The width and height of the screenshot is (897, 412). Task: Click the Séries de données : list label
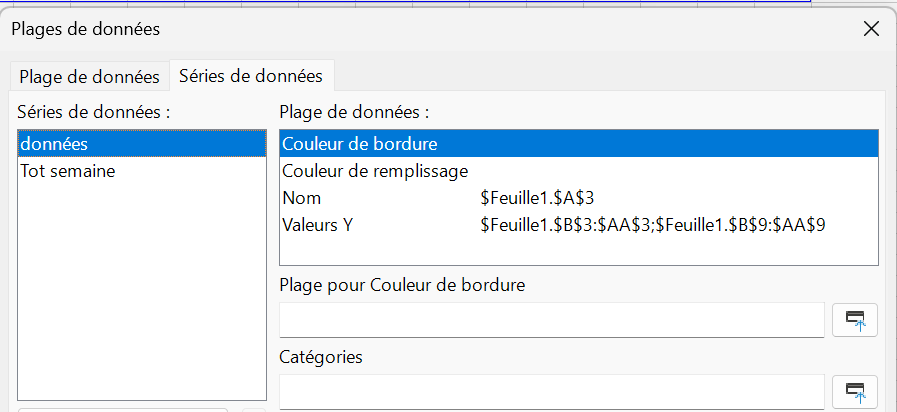click(94, 111)
